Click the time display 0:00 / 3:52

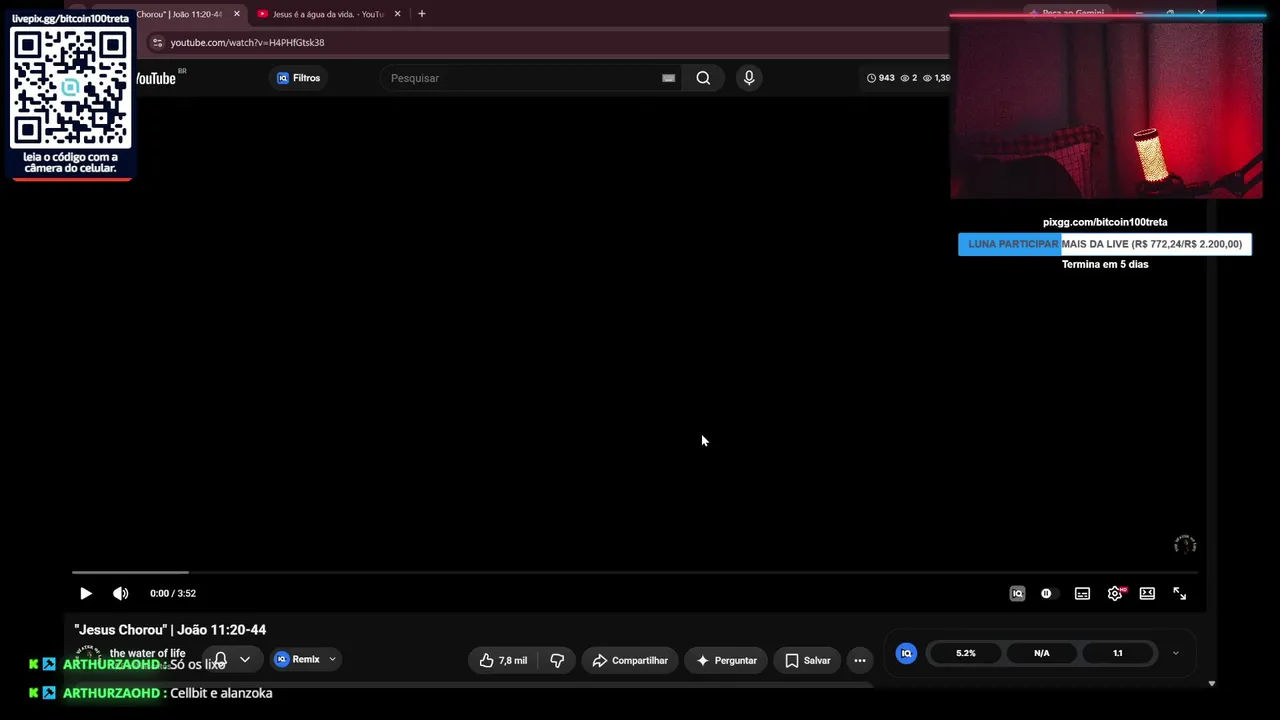pos(173,593)
